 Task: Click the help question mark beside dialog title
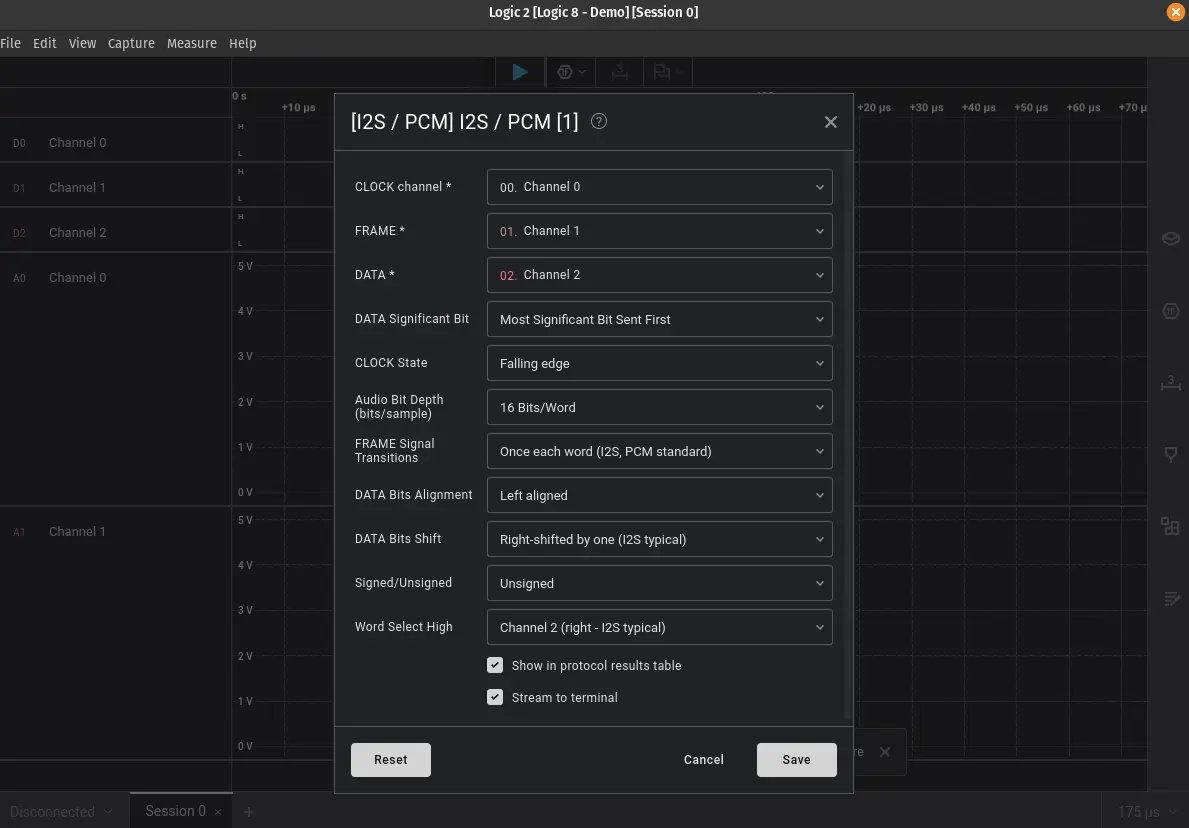point(598,121)
